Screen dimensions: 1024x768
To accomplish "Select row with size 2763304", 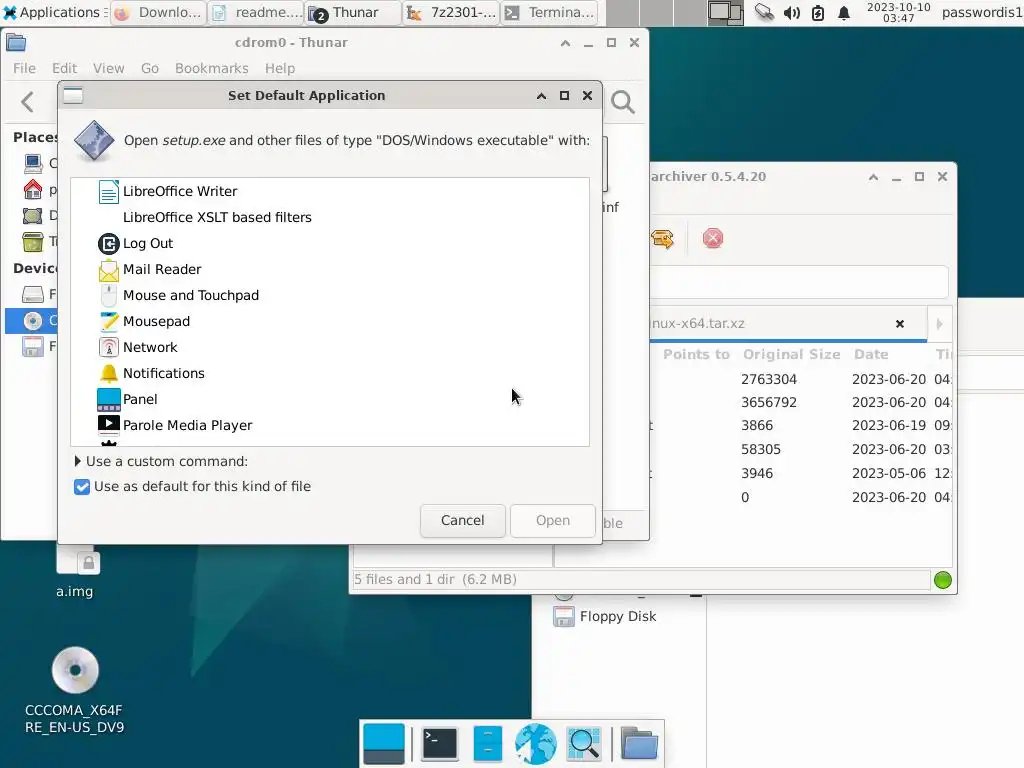I will click(x=801, y=379).
